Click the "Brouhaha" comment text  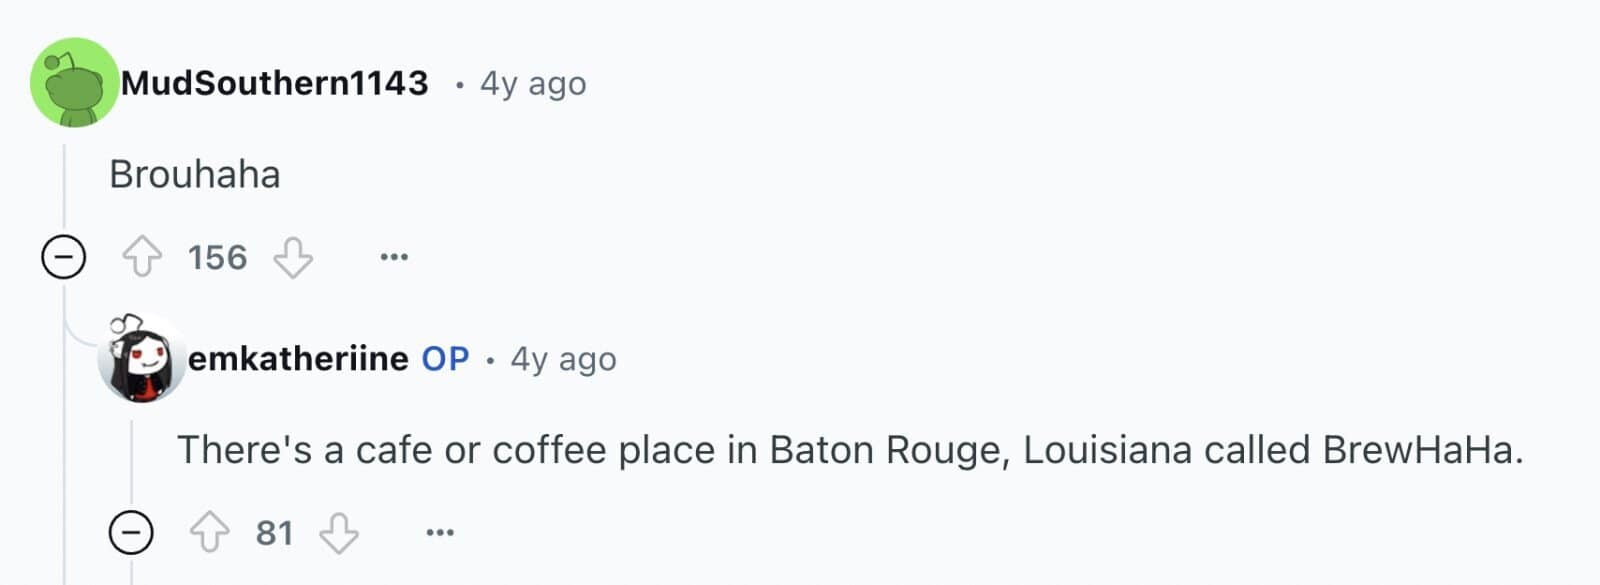[195, 175]
